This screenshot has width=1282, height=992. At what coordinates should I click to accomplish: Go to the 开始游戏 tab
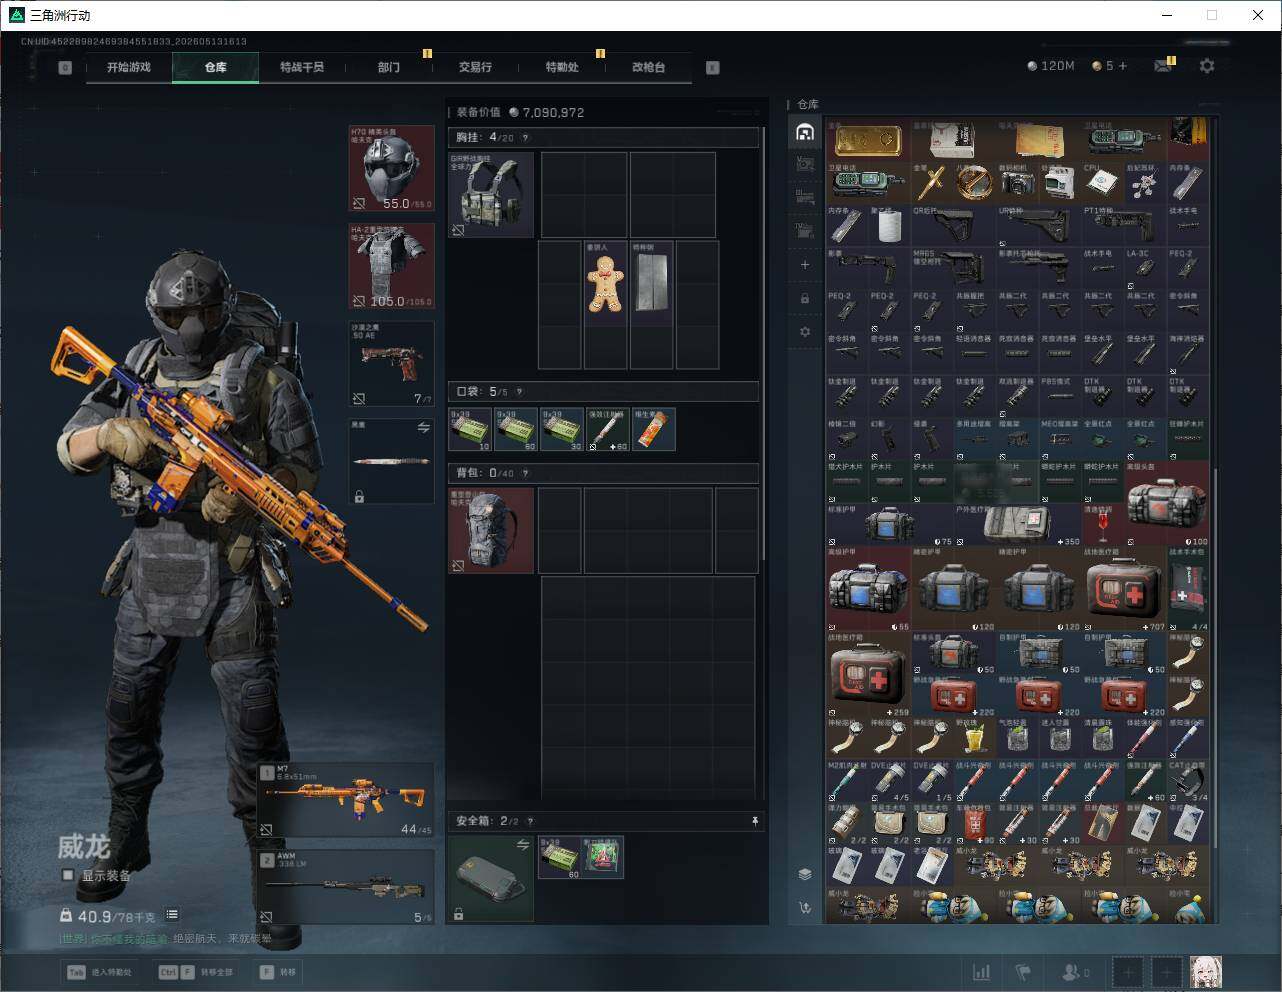[129, 67]
